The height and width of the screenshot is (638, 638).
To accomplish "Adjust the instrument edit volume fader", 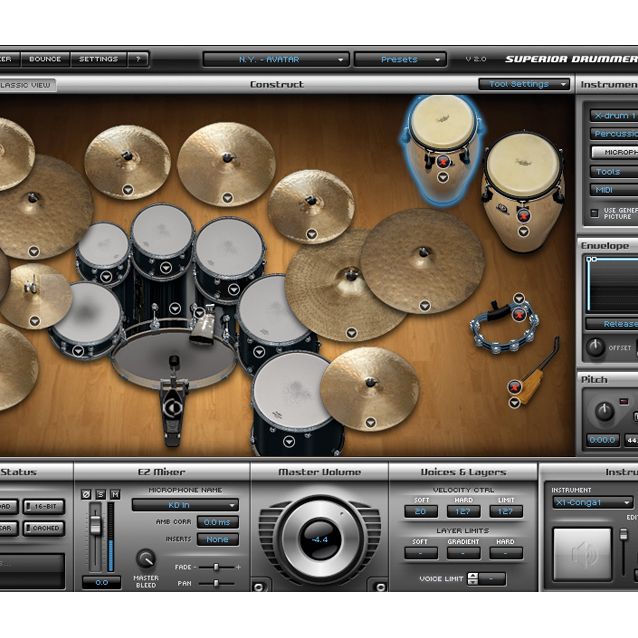I will click(623, 534).
